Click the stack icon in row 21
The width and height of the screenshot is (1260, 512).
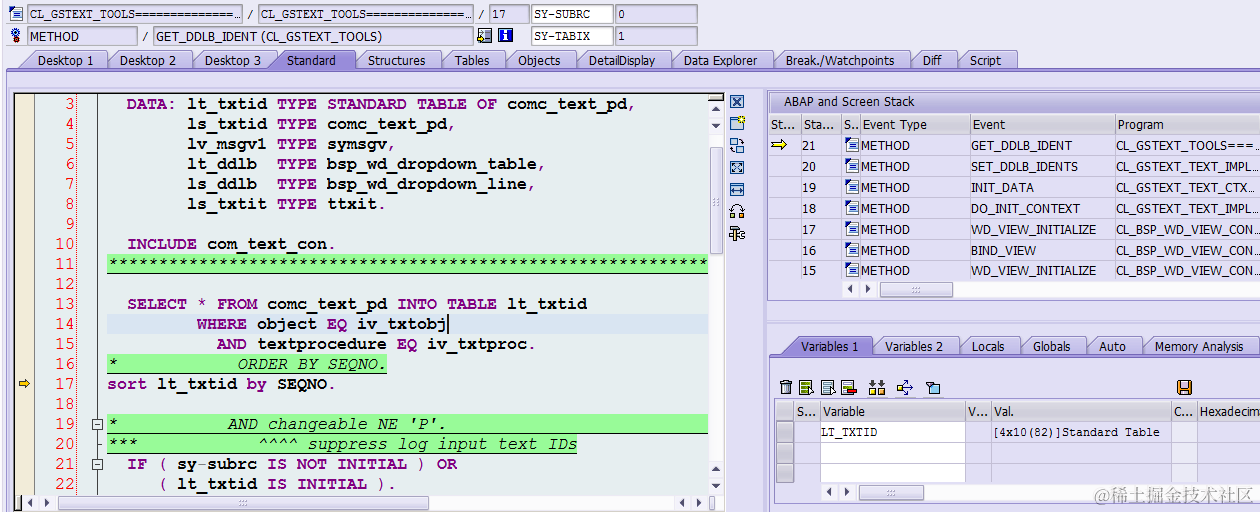852,146
